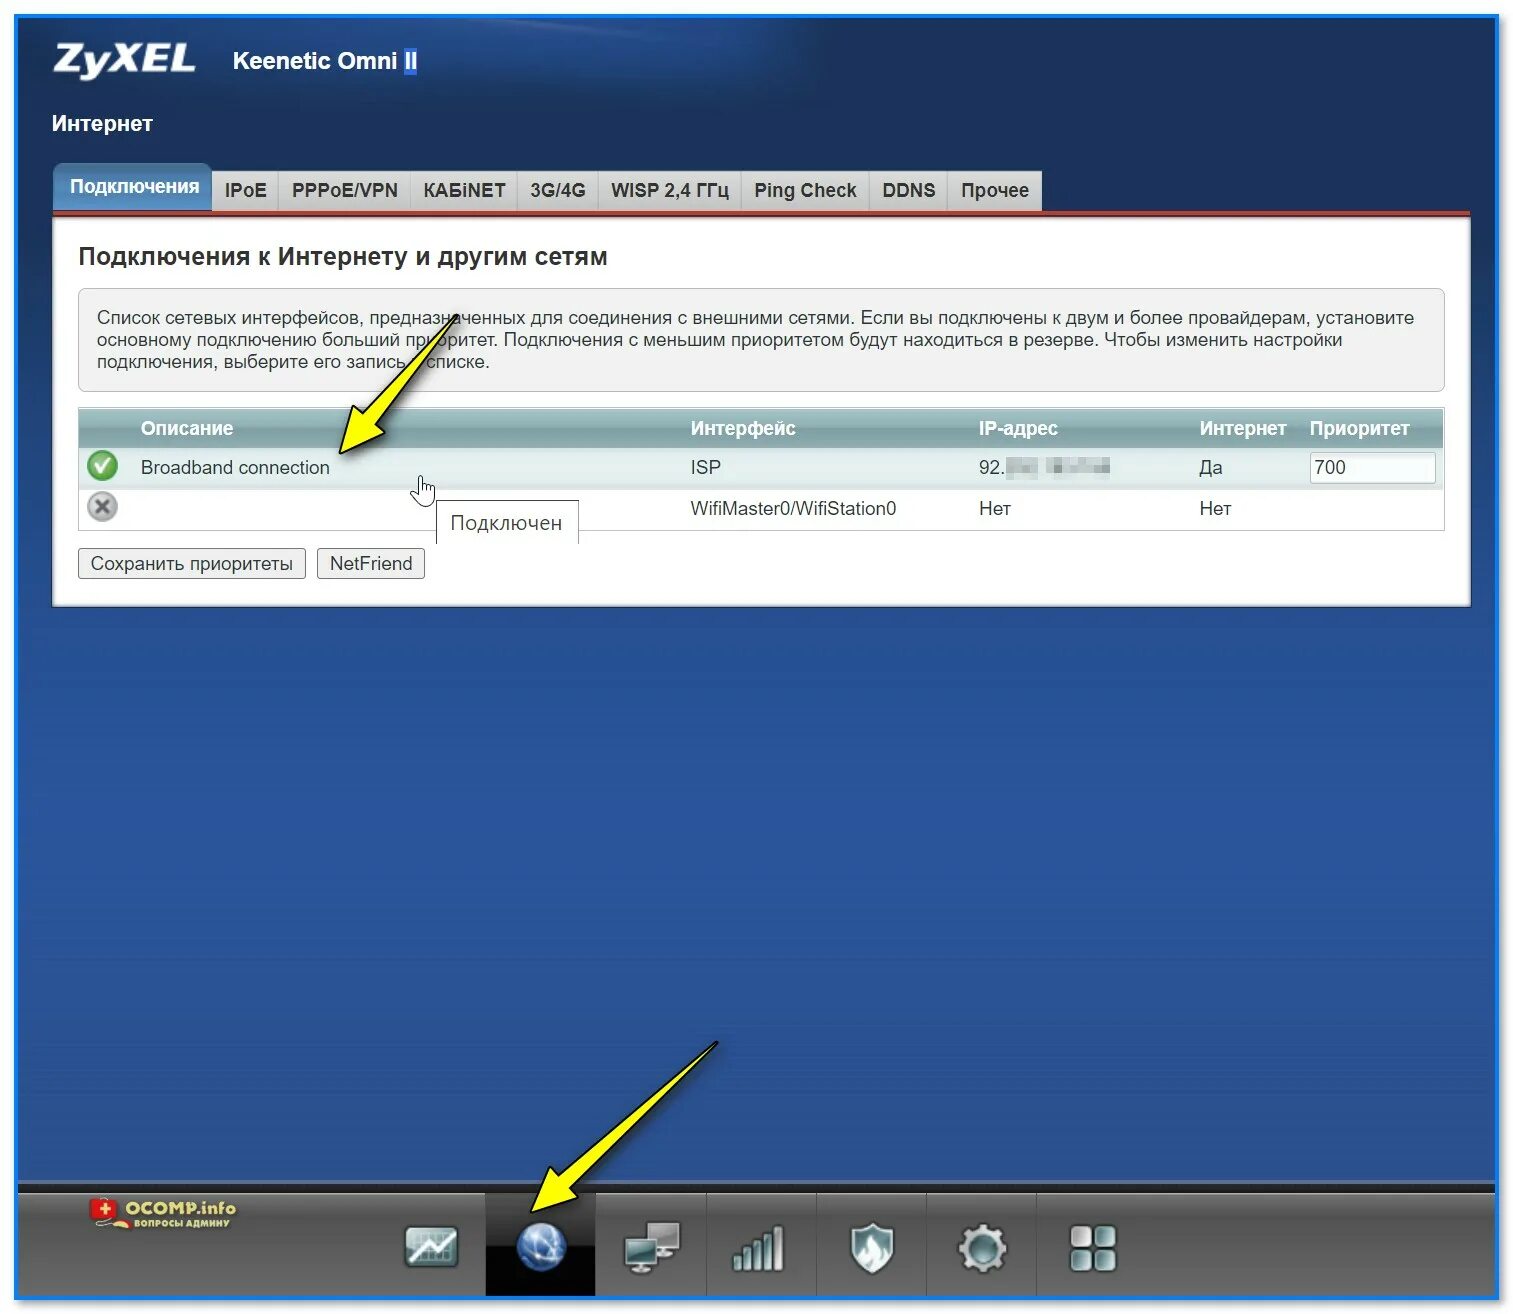Image resolution: width=1513 pixels, height=1314 pixels.
Task: Click the gray disabled status icon
Action: click(102, 507)
